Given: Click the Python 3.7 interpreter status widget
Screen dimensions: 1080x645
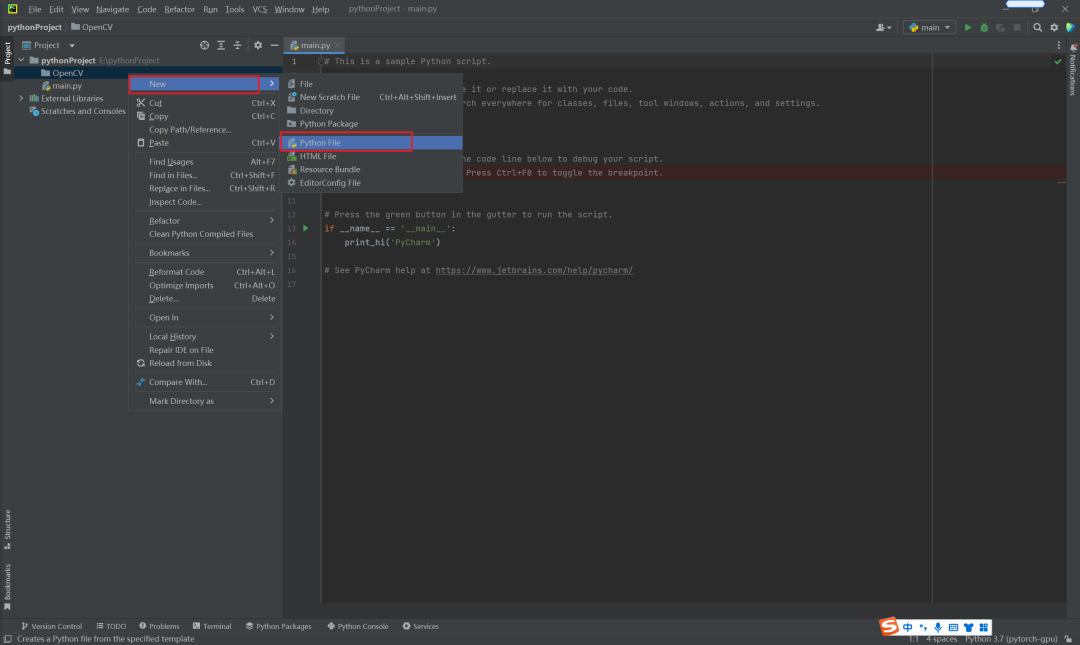Looking at the screenshot, I should tap(1010, 639).
